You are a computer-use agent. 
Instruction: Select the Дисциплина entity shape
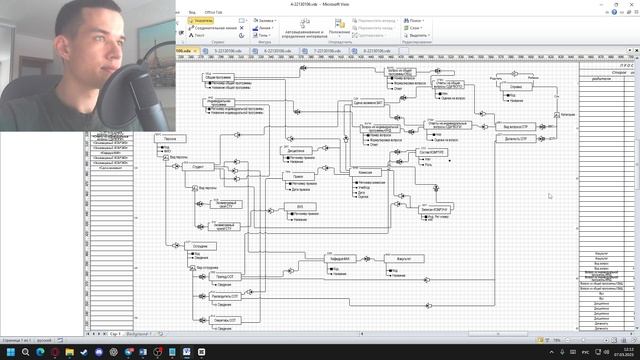pos(296,151)
